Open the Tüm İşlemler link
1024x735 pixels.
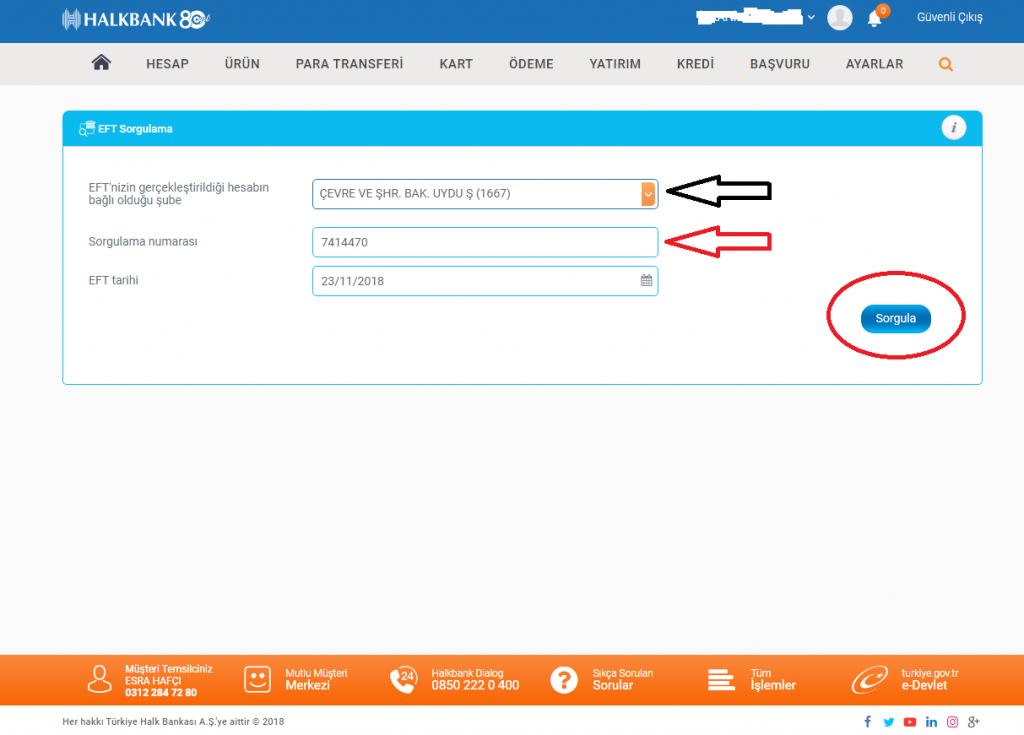(x=773, y=679)
